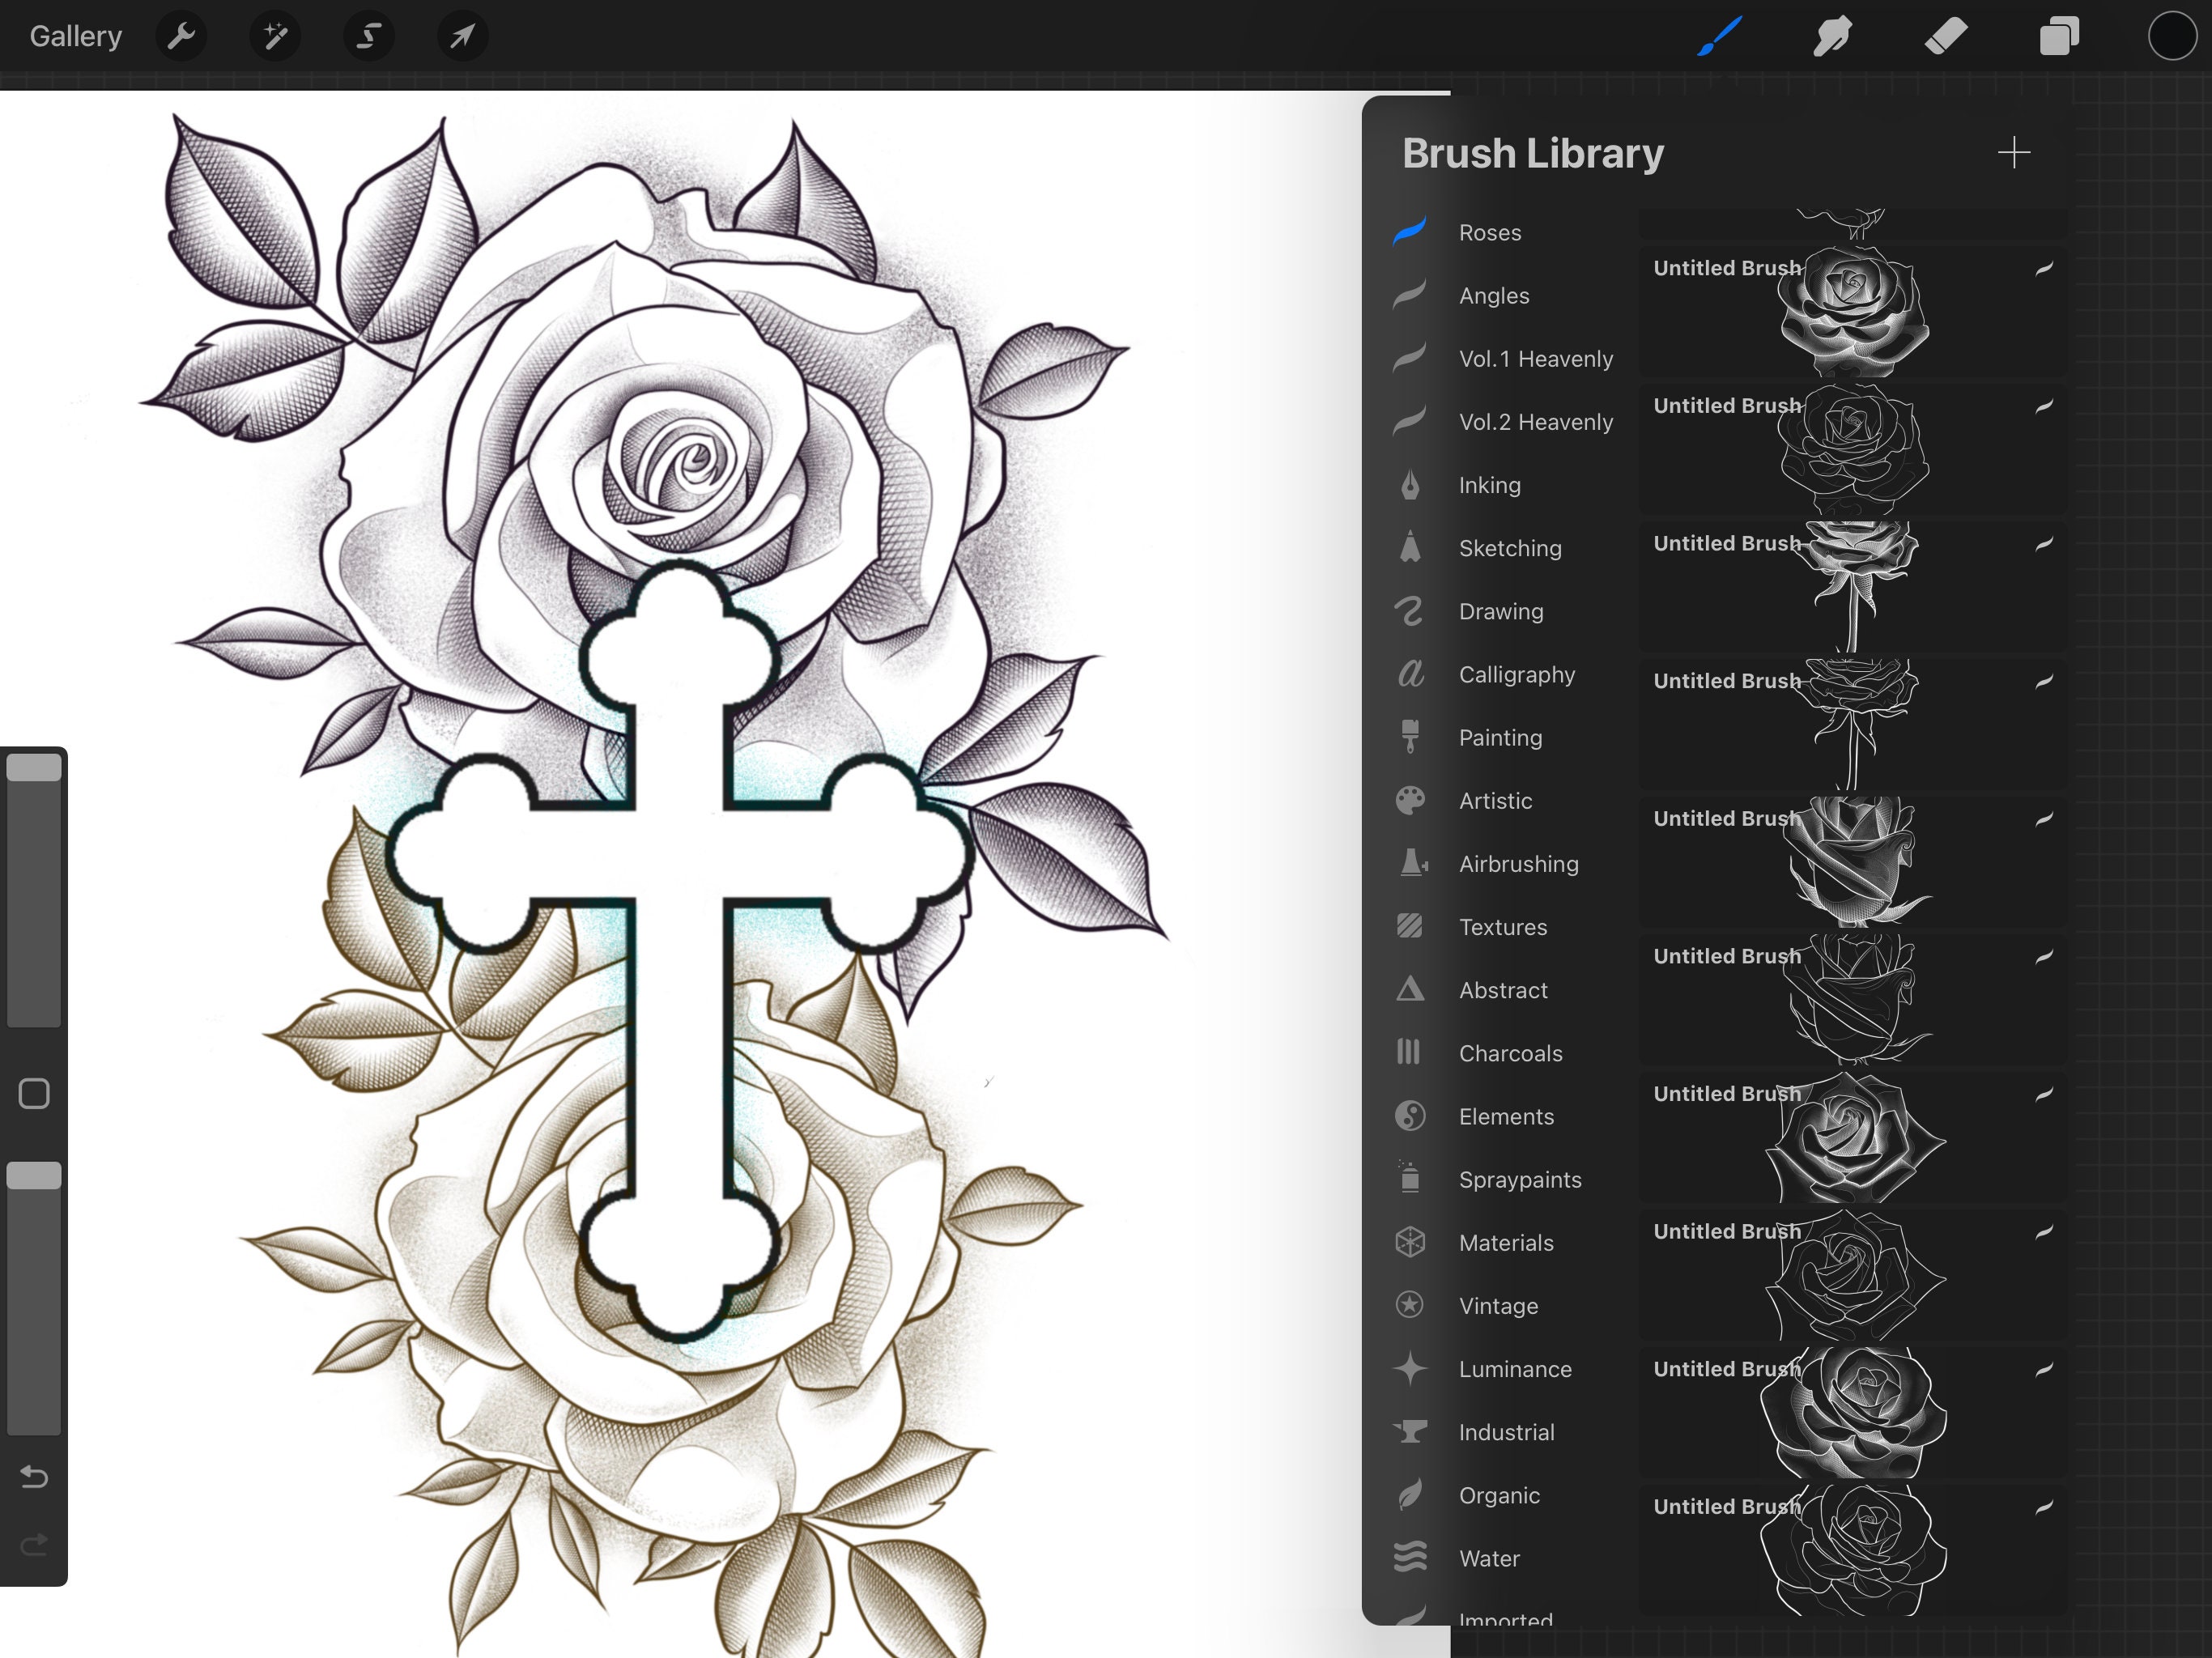Click the Sketching pencil tip icon
Screen dimensions: 2212x1658
point(1410,547)
